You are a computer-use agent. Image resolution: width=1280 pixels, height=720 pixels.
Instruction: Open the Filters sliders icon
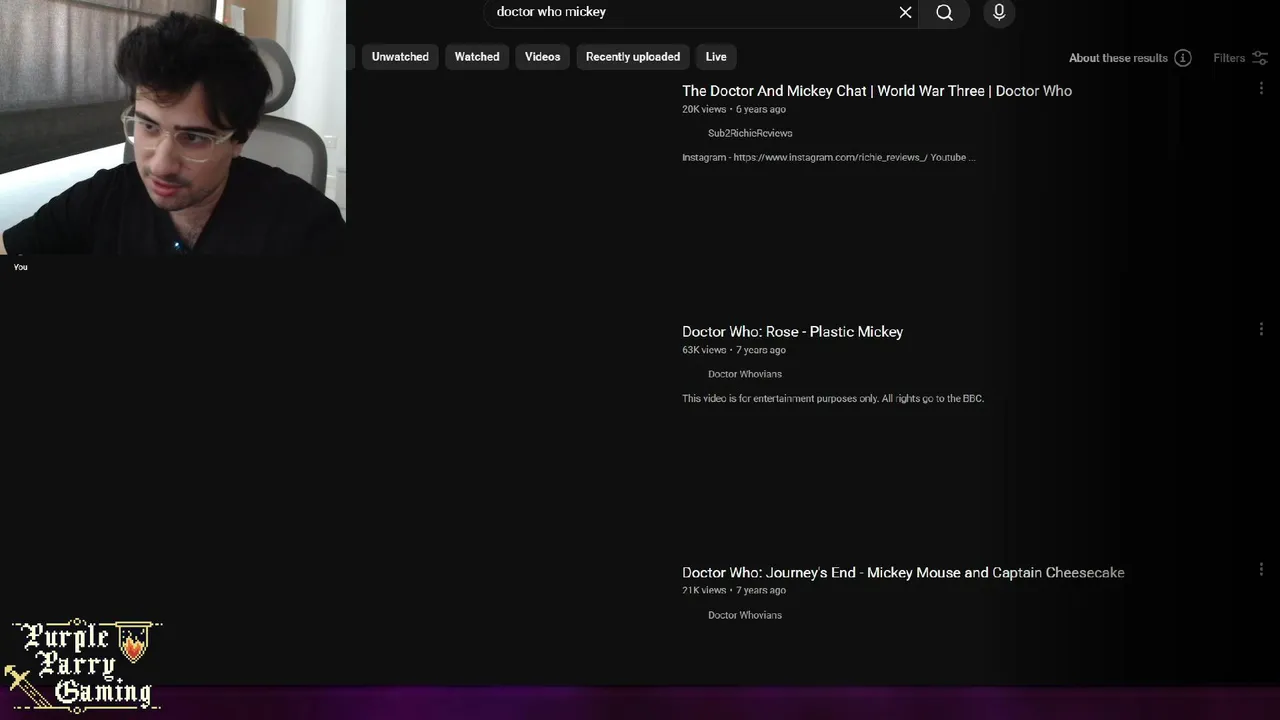point(1261,58)
